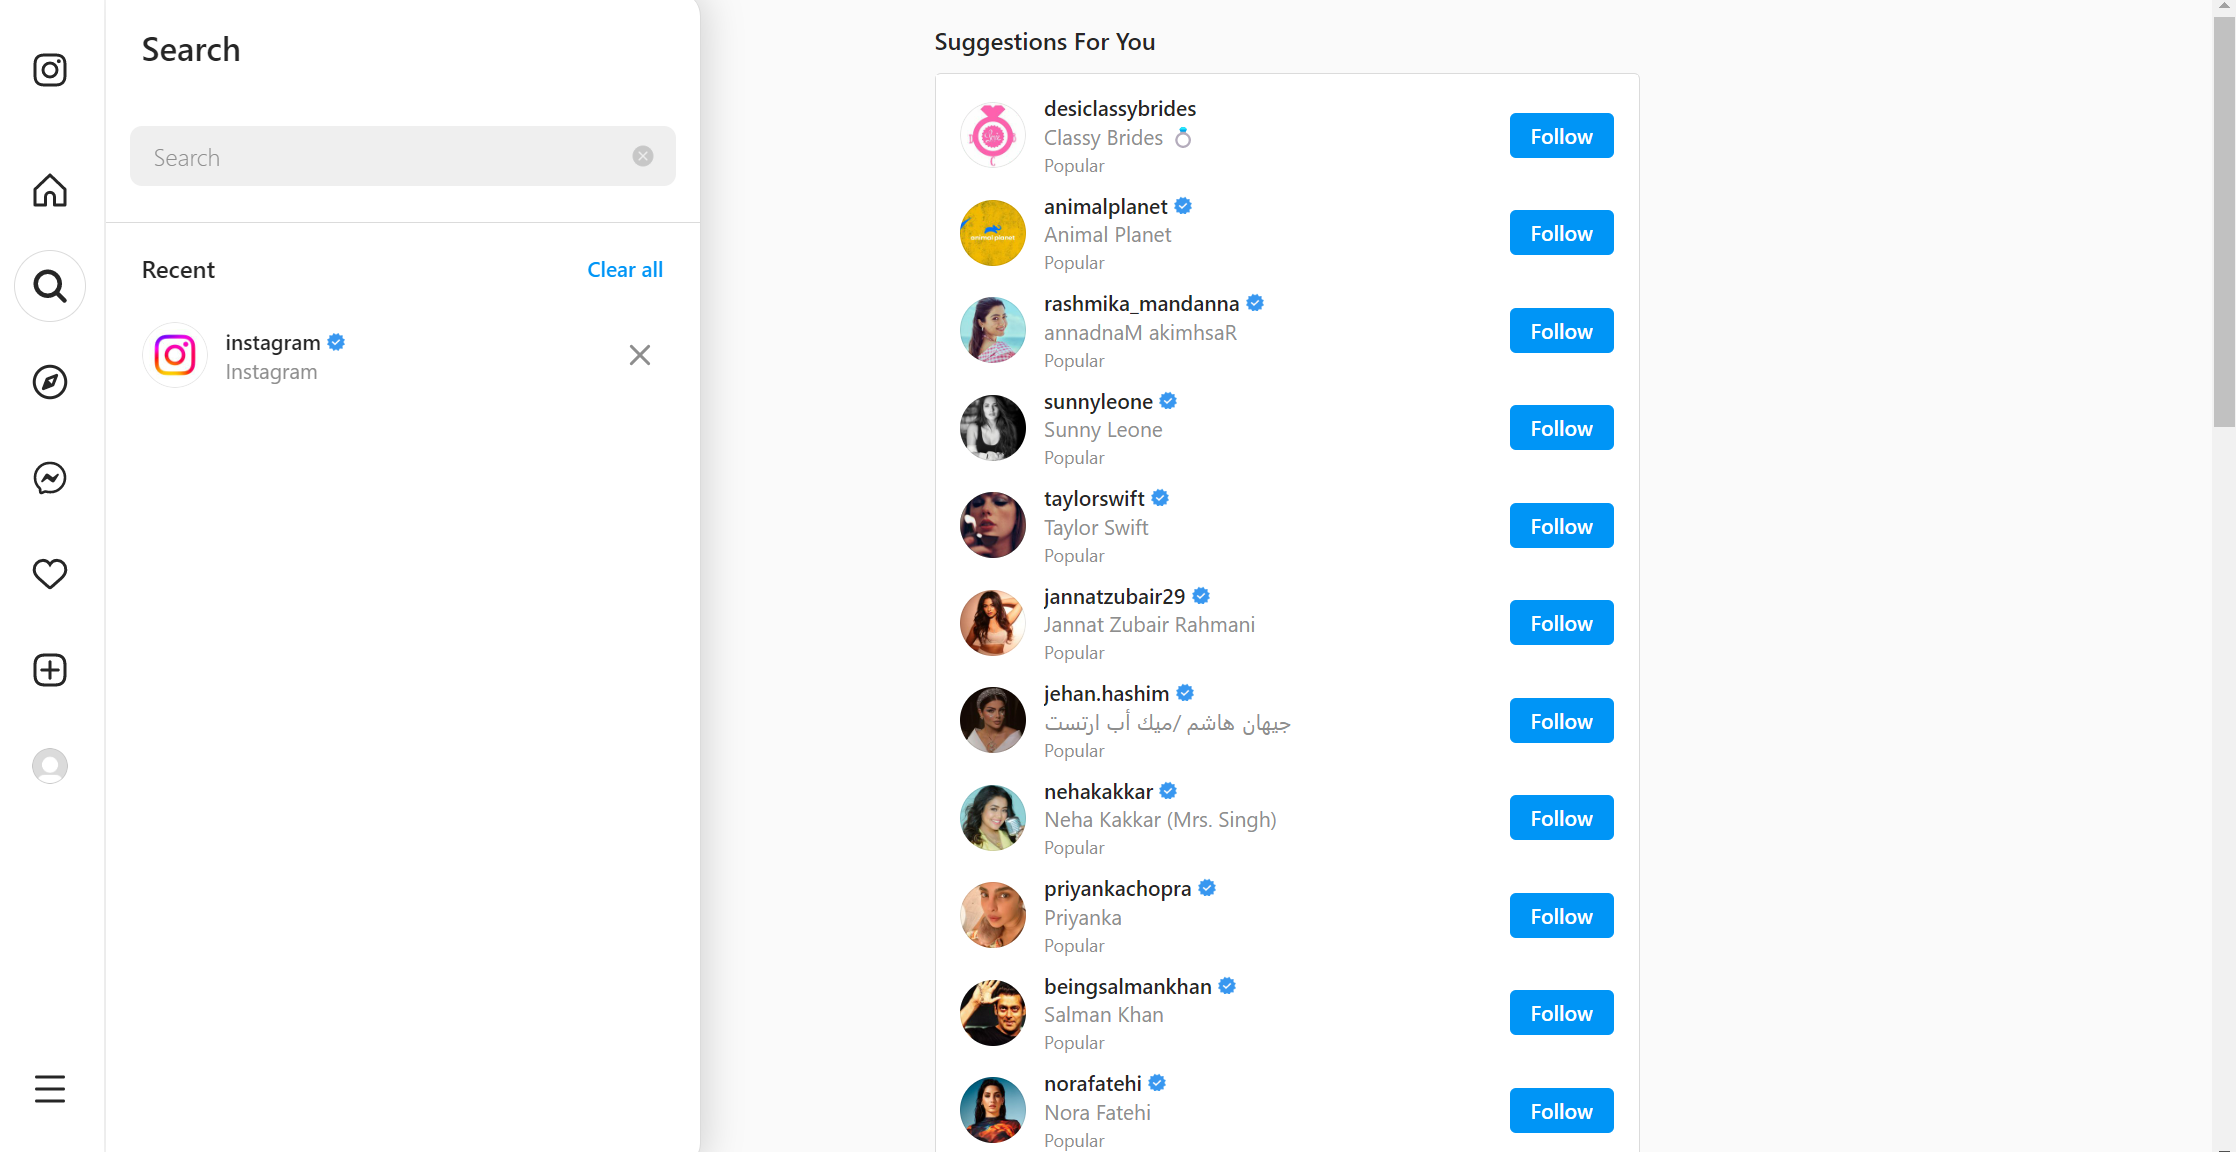Open the Profile account icon

pos(51,766)
